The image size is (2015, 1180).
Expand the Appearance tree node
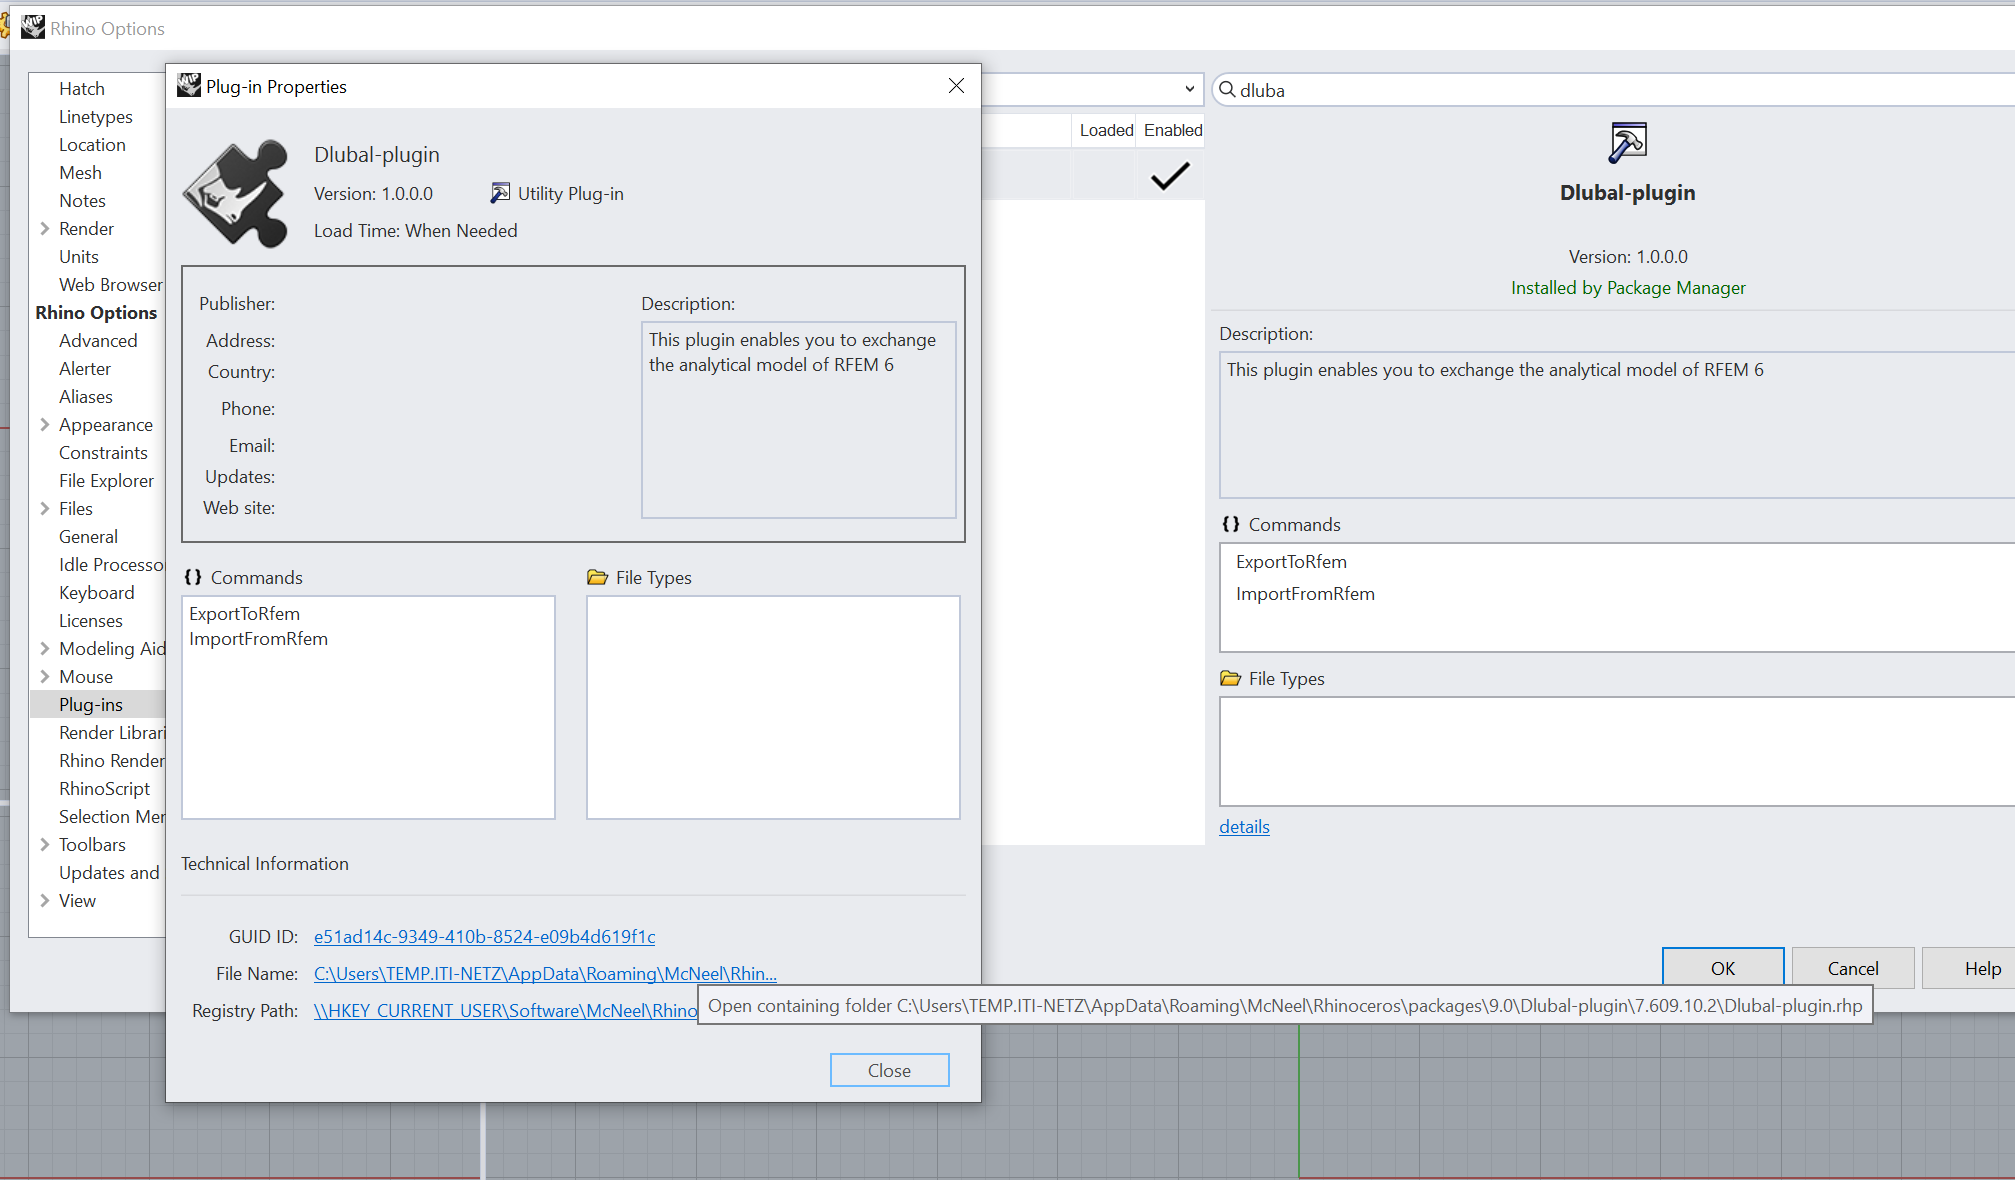tap(45, 425)
